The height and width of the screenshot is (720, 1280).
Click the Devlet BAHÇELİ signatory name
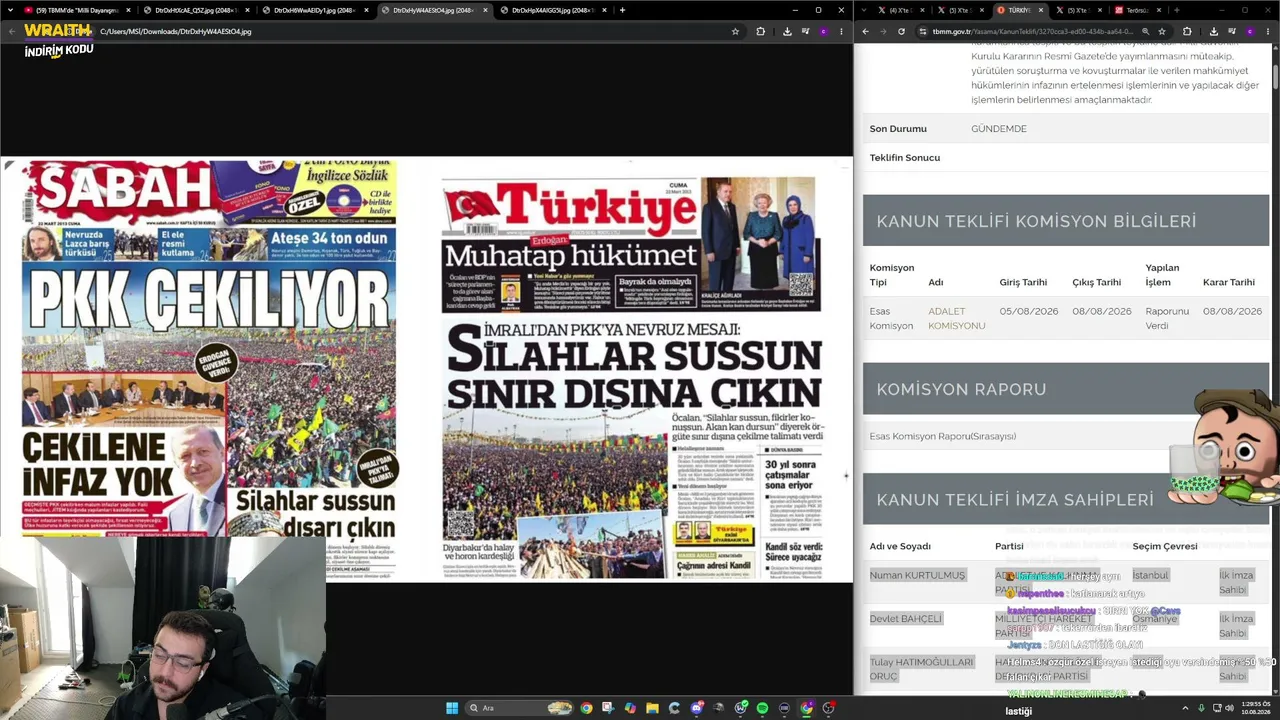pyautogui.click(x=905, y=618)
